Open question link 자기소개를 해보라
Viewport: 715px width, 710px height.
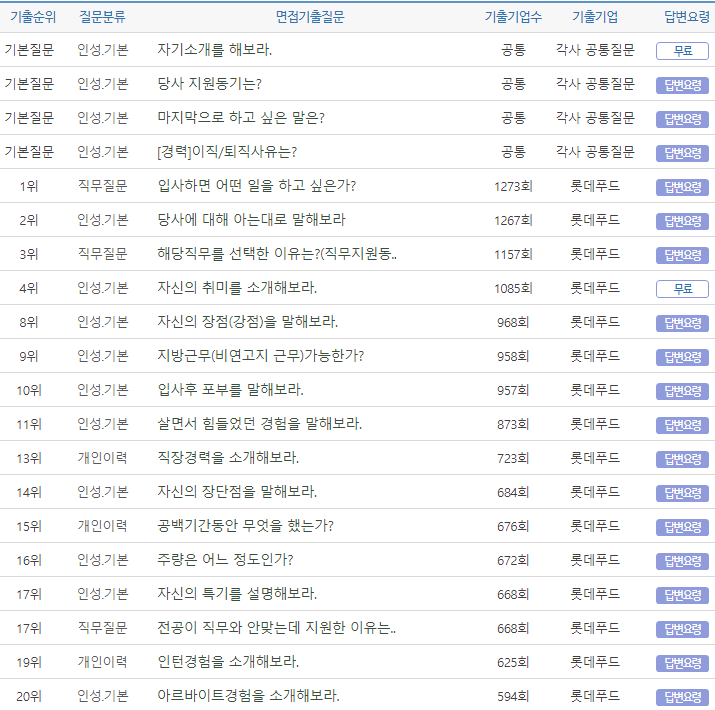coord(214,50)
